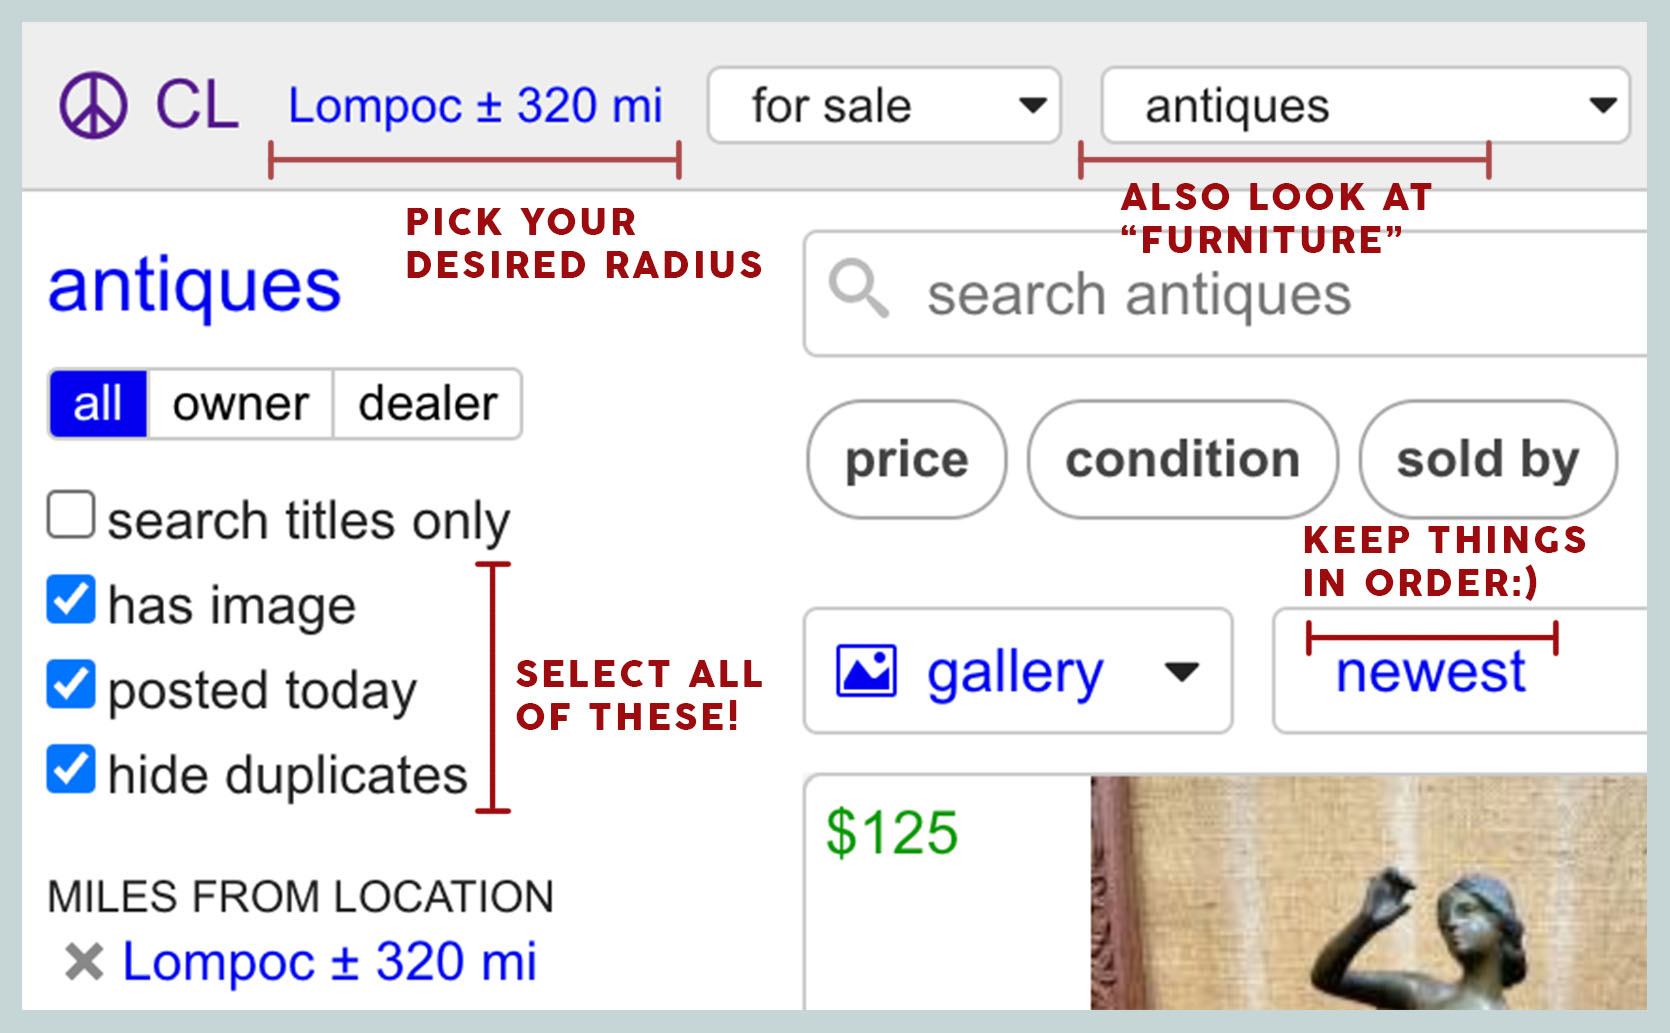This screenshot has height=1033, width=1670.
Task: Click the gallery picture icon
Action: [x=866, y=670]
